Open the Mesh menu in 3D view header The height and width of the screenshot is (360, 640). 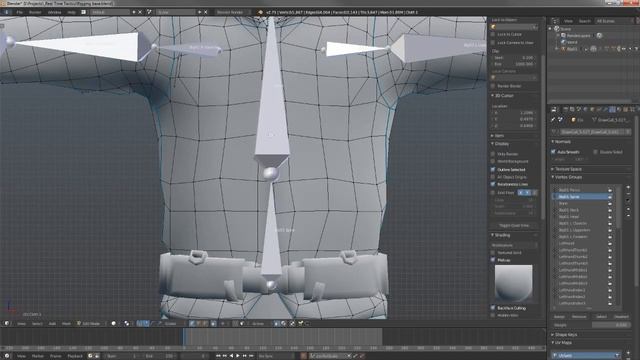[x=66, y=323]
